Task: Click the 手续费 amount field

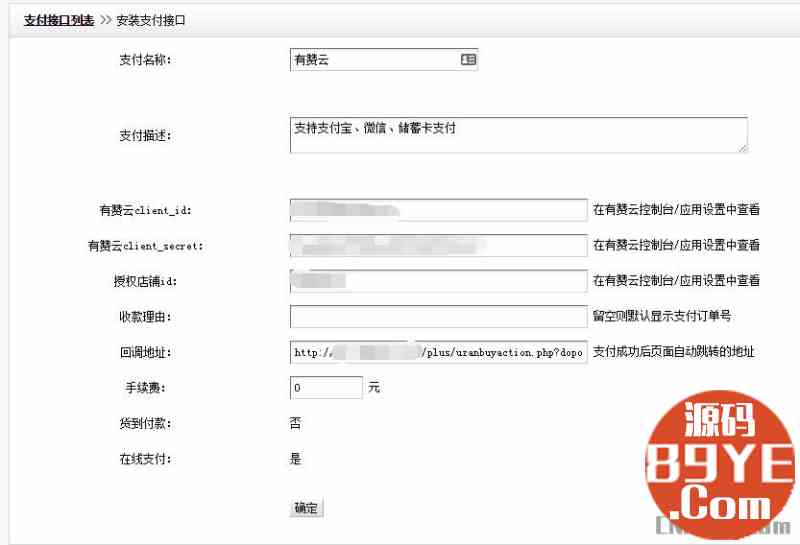Action: tap(326, 387)
